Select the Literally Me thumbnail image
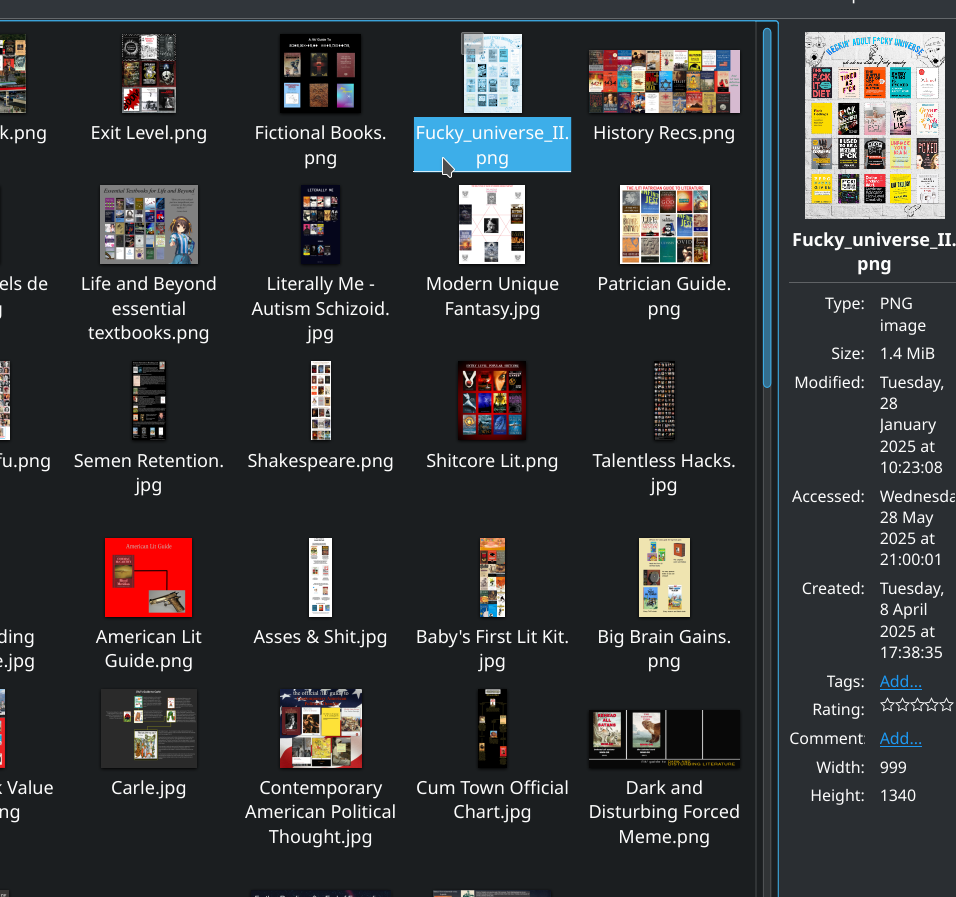Screen dimensions: 956x897 click(x=321, y=224)
